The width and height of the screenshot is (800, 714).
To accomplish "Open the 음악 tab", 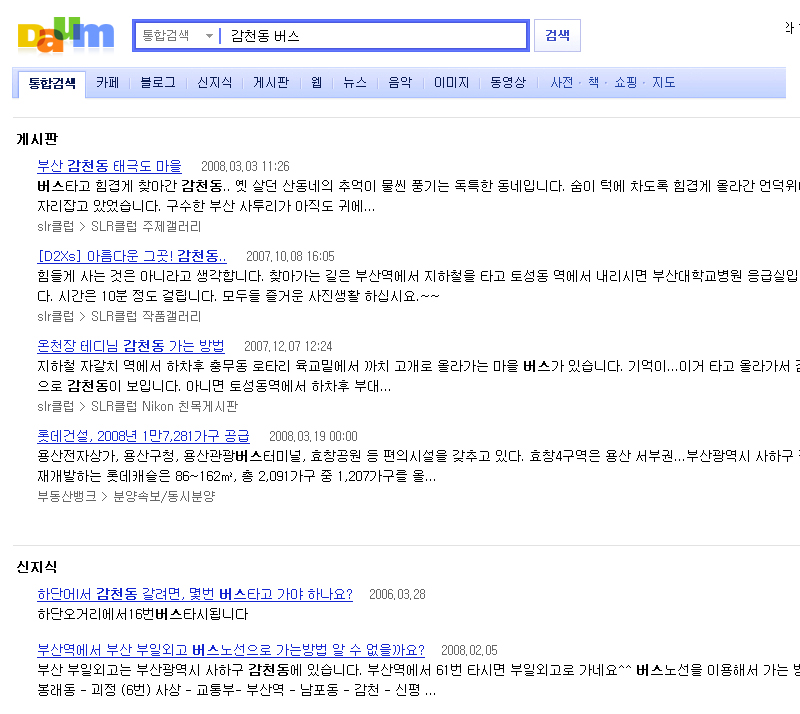I will 400,82.
